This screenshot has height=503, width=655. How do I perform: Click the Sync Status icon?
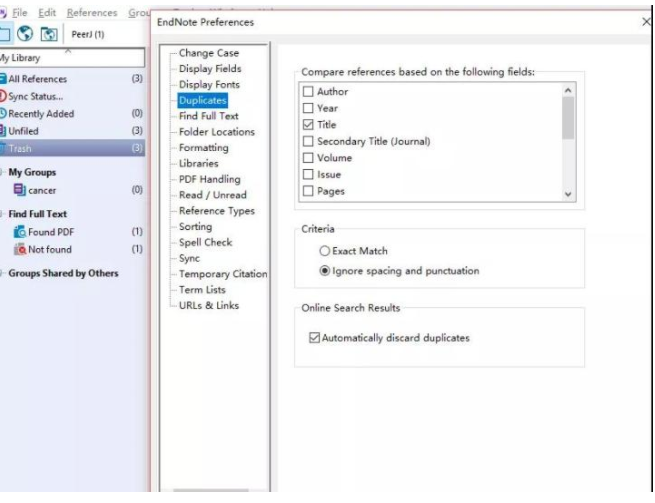coord(3,96)
